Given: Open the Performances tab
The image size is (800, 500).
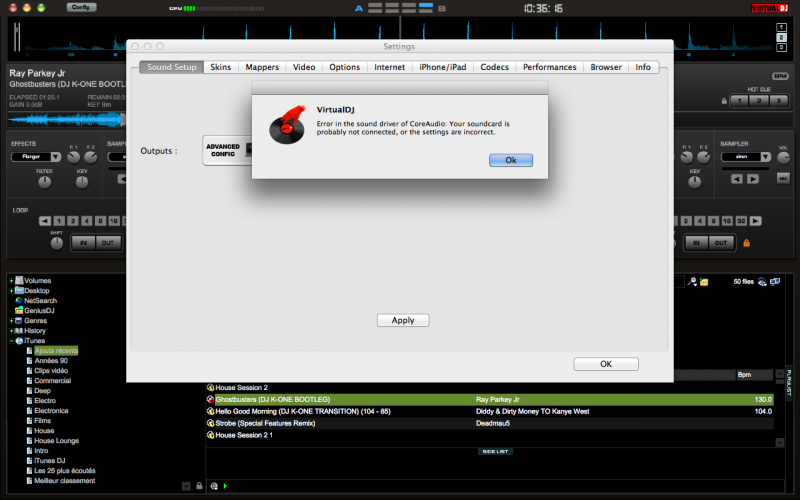Looking at the screenshot, I should pos(549,67).
